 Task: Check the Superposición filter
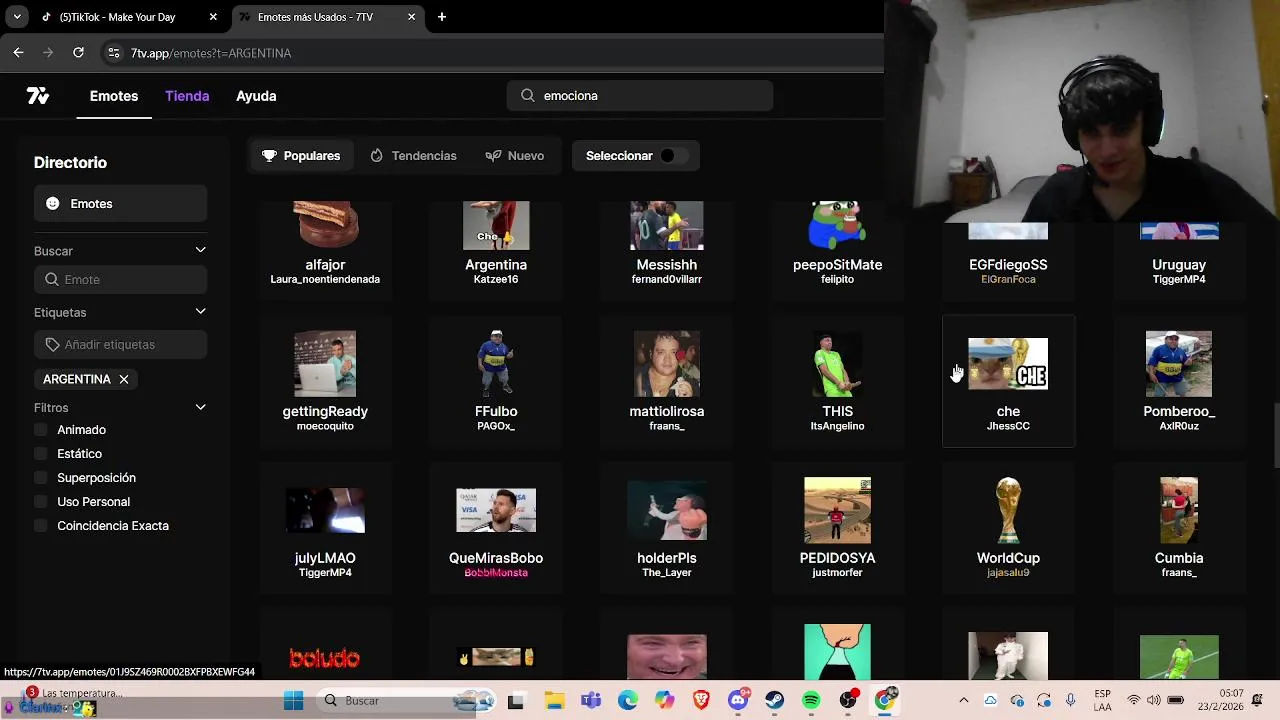click(x=41, y=478)
